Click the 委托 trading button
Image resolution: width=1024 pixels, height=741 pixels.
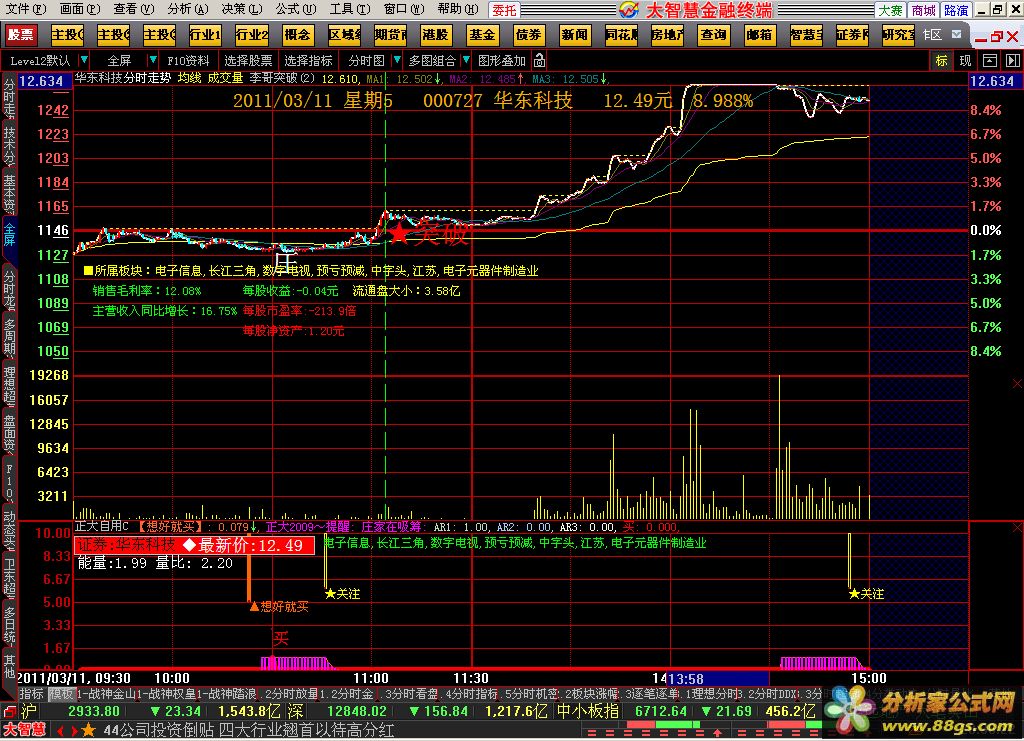click(x=504, y=10)
